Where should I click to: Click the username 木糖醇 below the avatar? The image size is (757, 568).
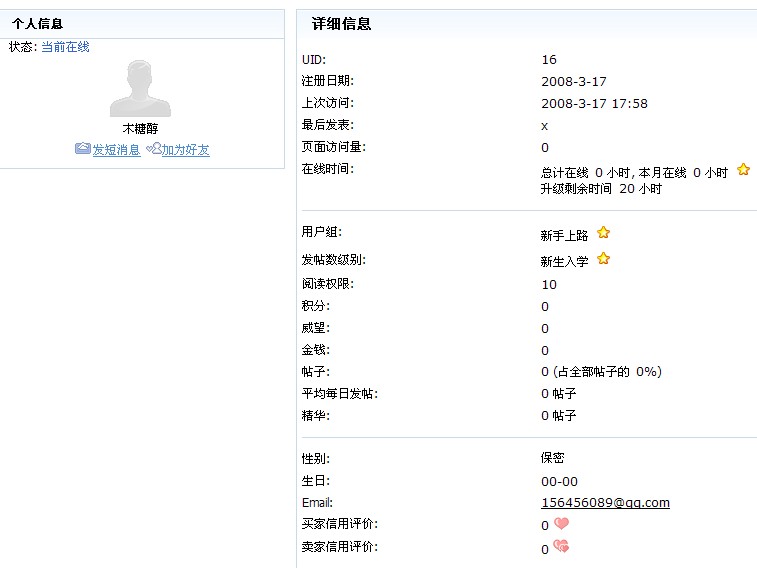point(140,129)
